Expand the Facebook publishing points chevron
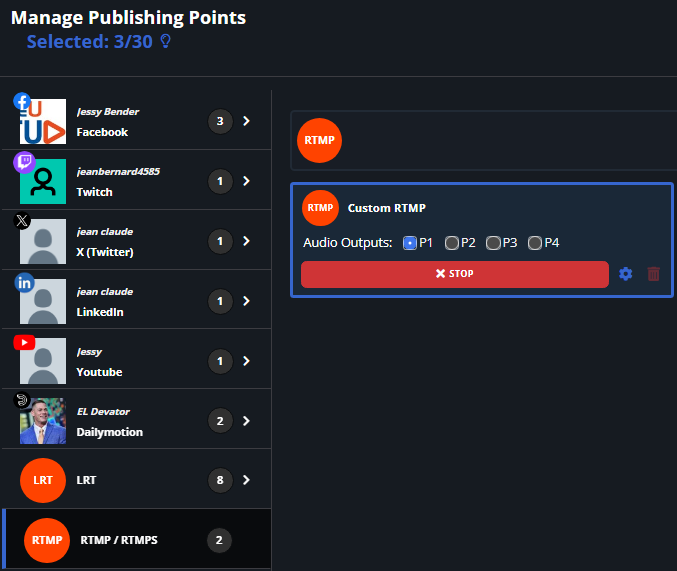This screenshot has width=677, height=571. pyautogui.click(x=246, y=121)
